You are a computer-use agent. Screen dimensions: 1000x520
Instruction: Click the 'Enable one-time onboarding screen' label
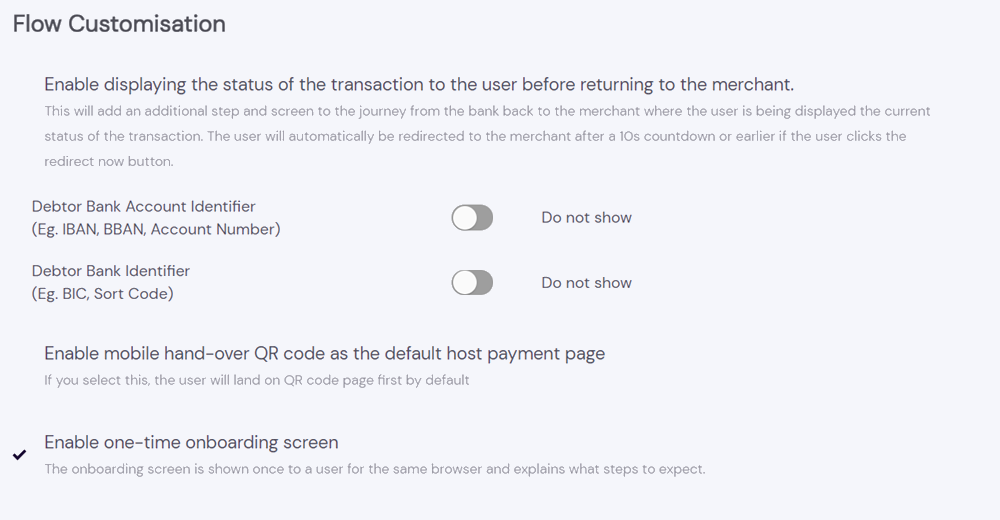click(191, 442)
